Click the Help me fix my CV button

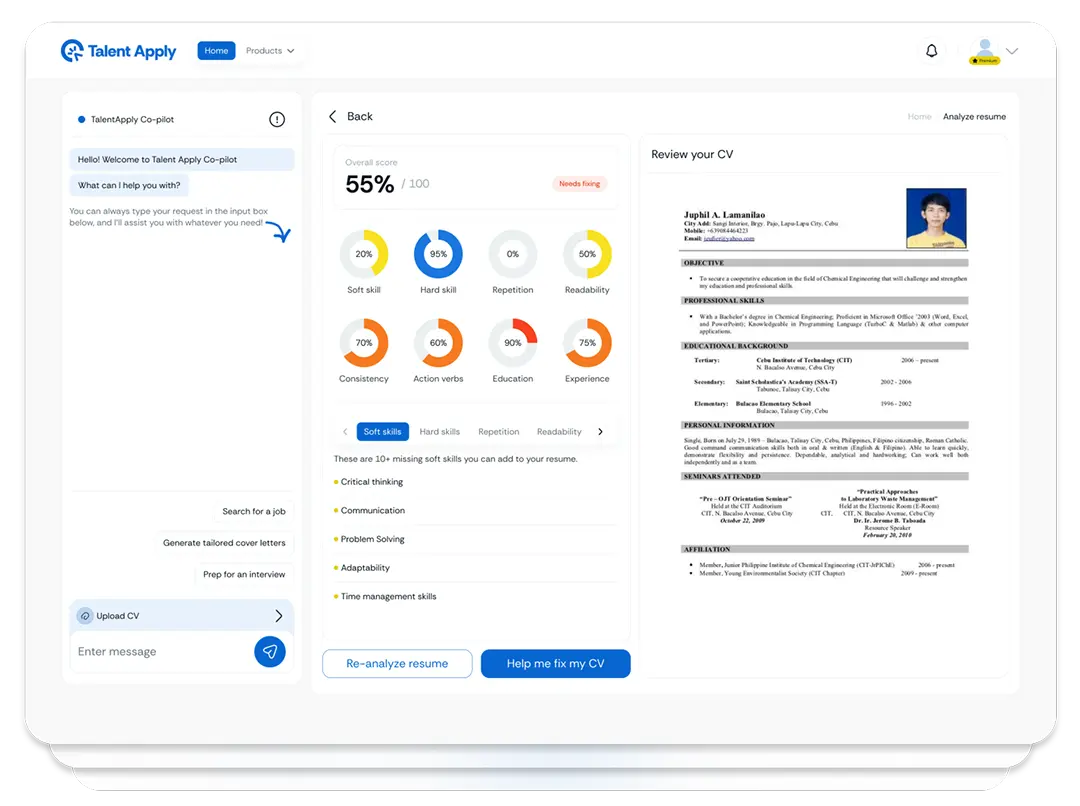[x=555, y=663]
